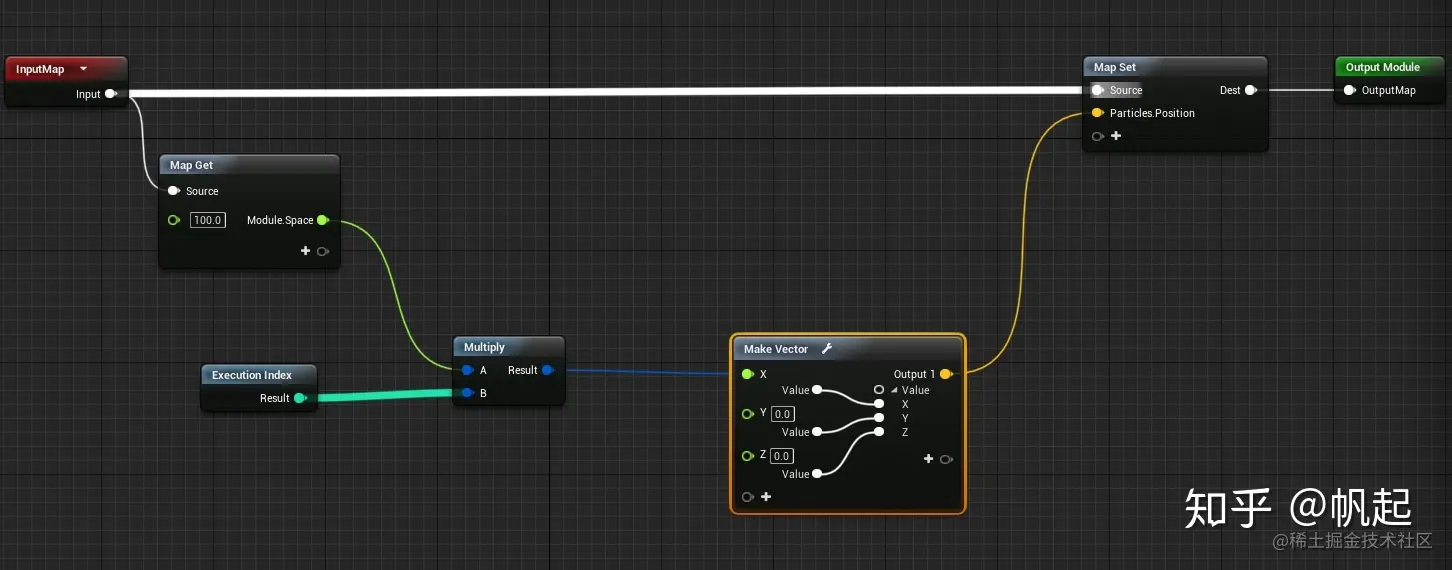Click the X input pin on Make Vector
Image resolution: width=1452 pixels, height=570 pixels.
pyautogui.click(x=748, y=374)
